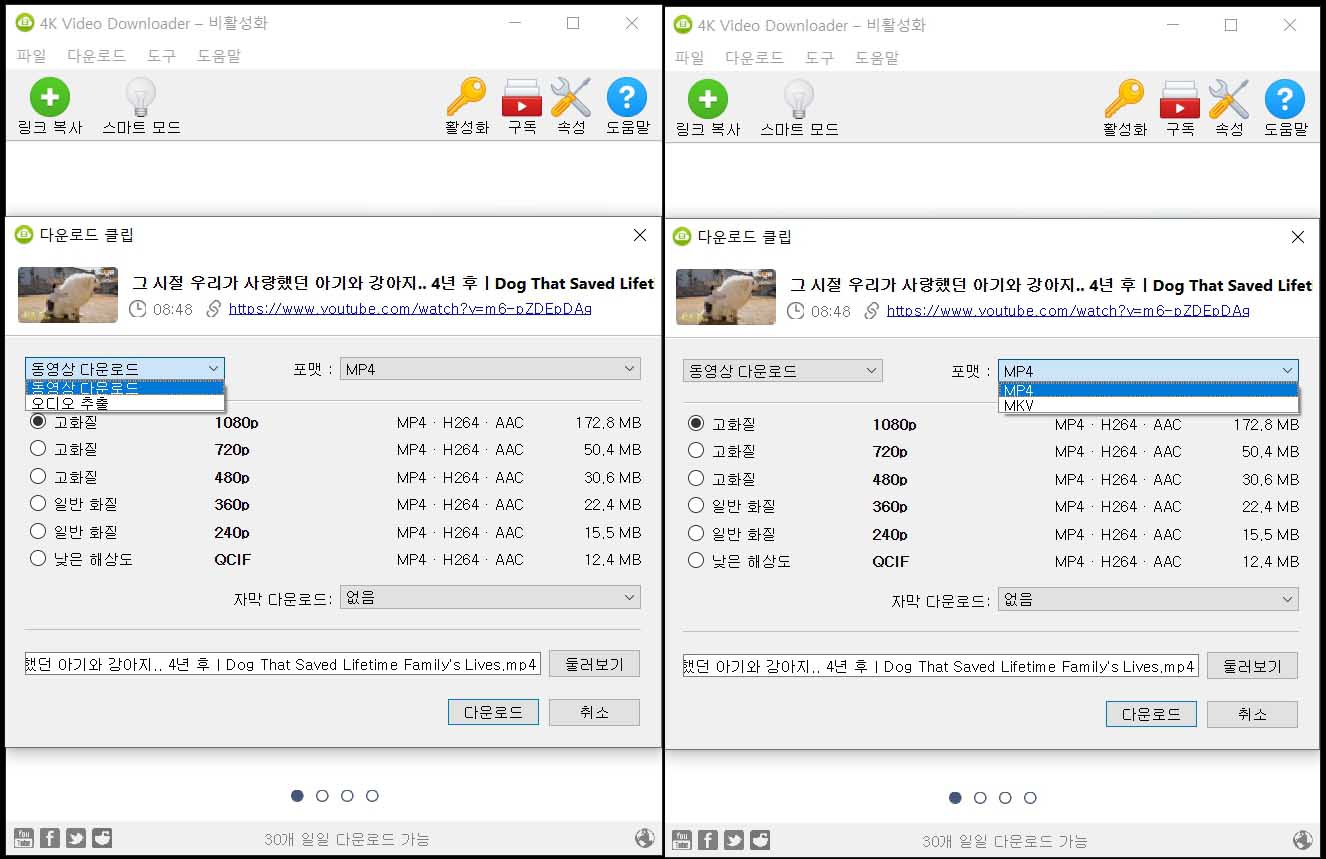
Task: Click 다운로드 button in right dialog
Action: pyautogui.click(x=1151, y=714)
